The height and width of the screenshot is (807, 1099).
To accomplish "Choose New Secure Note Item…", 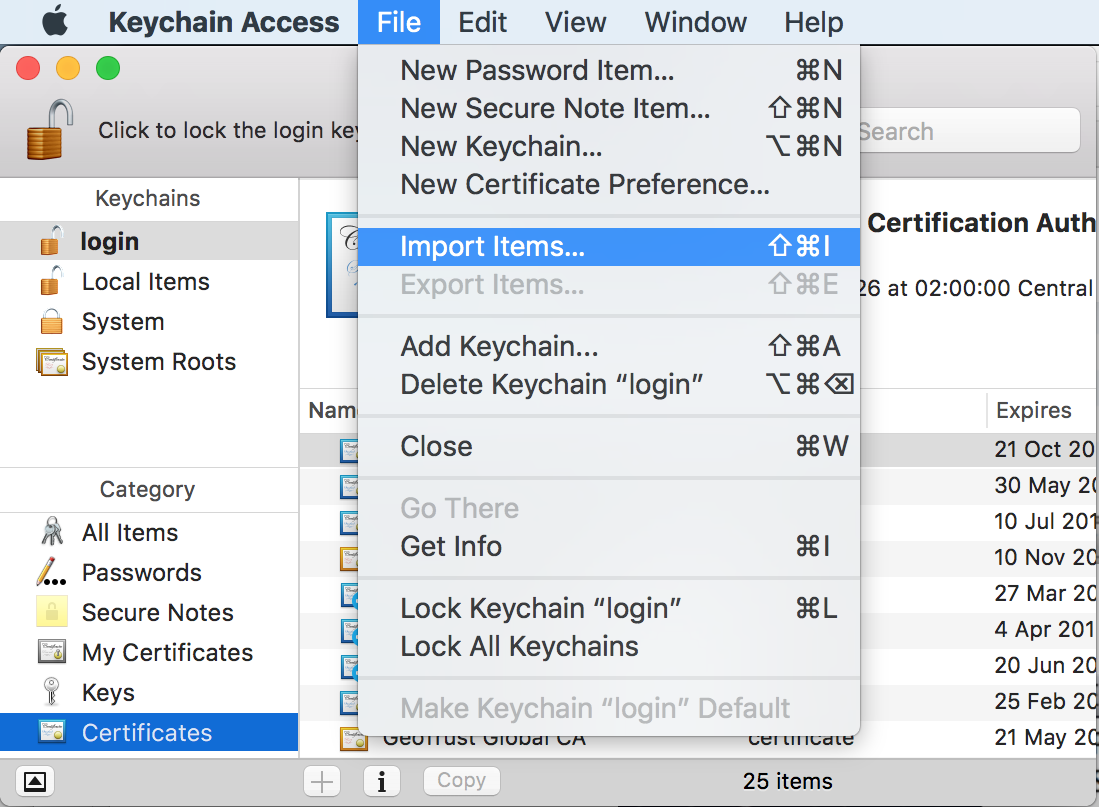I will coord(609,108).
